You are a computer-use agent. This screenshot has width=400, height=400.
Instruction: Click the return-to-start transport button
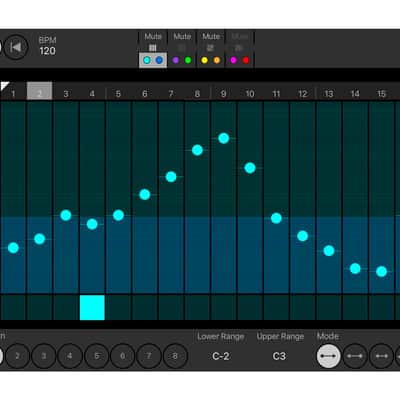click(x=16, y=47)
